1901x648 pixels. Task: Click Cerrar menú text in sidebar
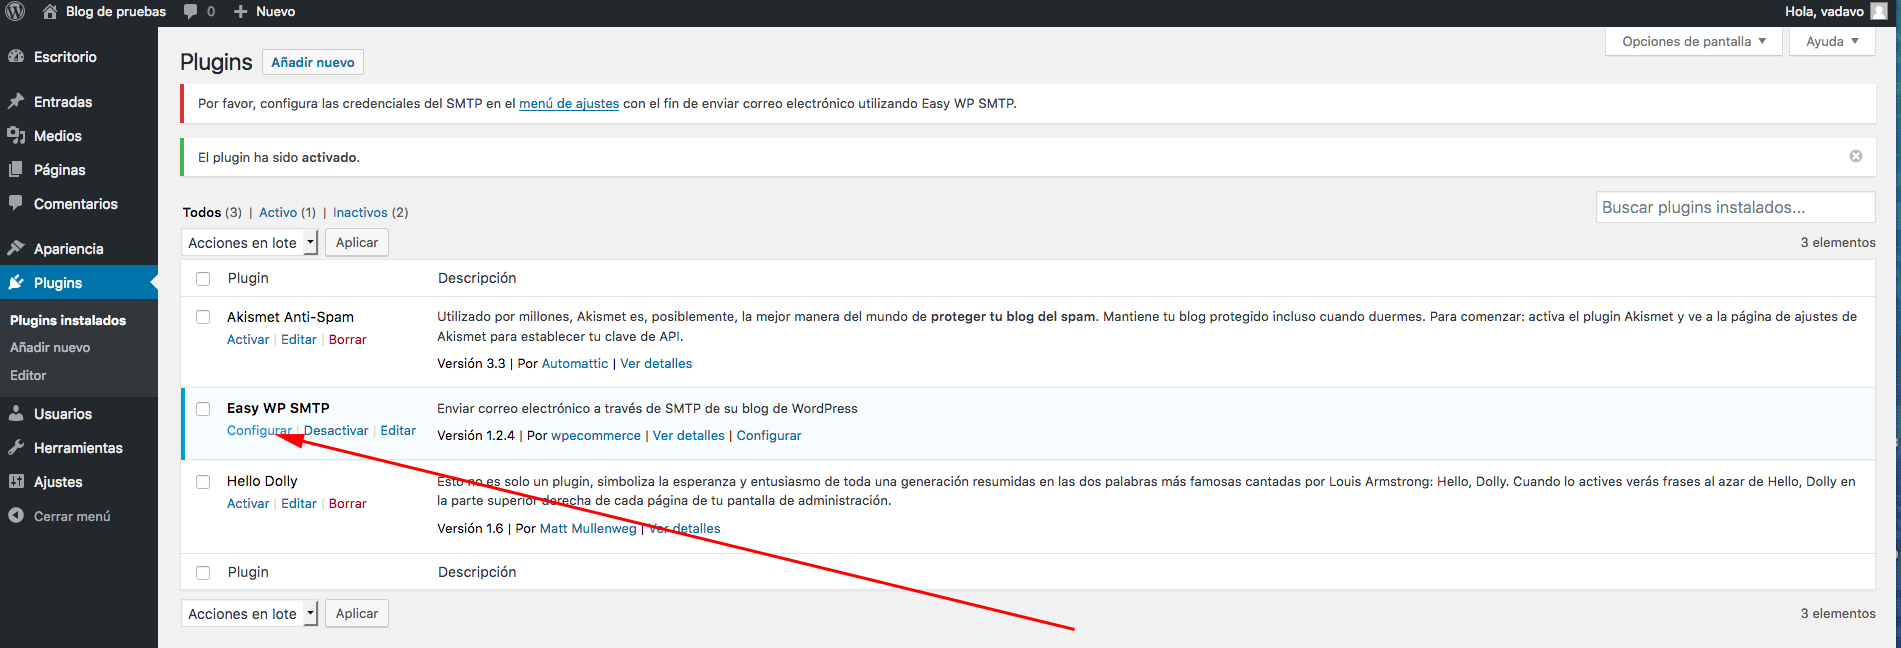pos(72,516)
